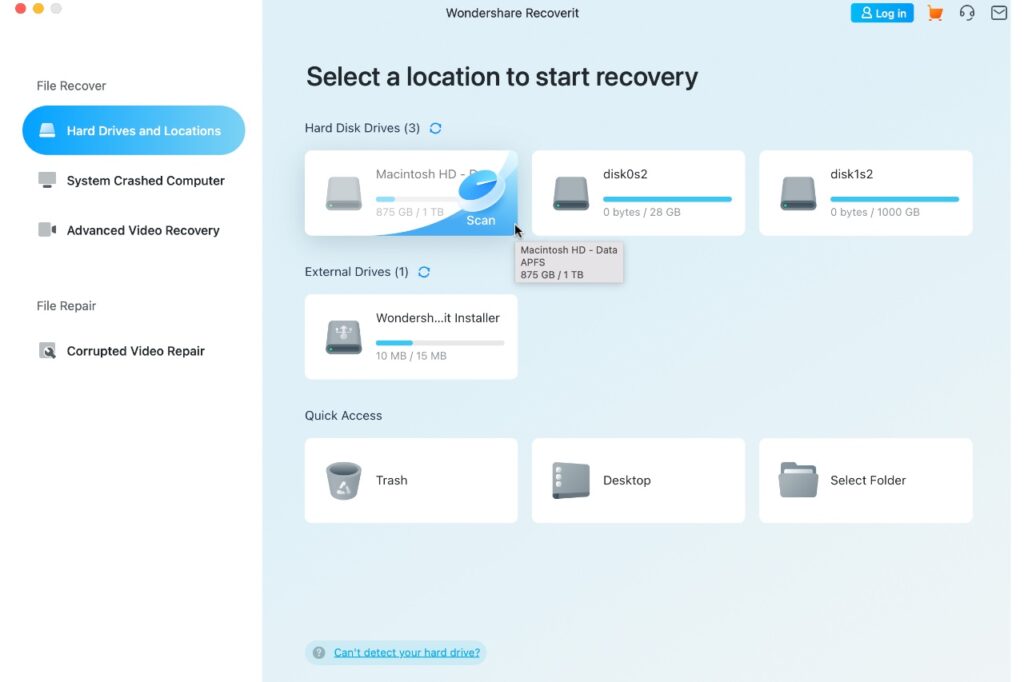
Task: Select the Wondersh...it Installer drive
Action: click(411, 336)
